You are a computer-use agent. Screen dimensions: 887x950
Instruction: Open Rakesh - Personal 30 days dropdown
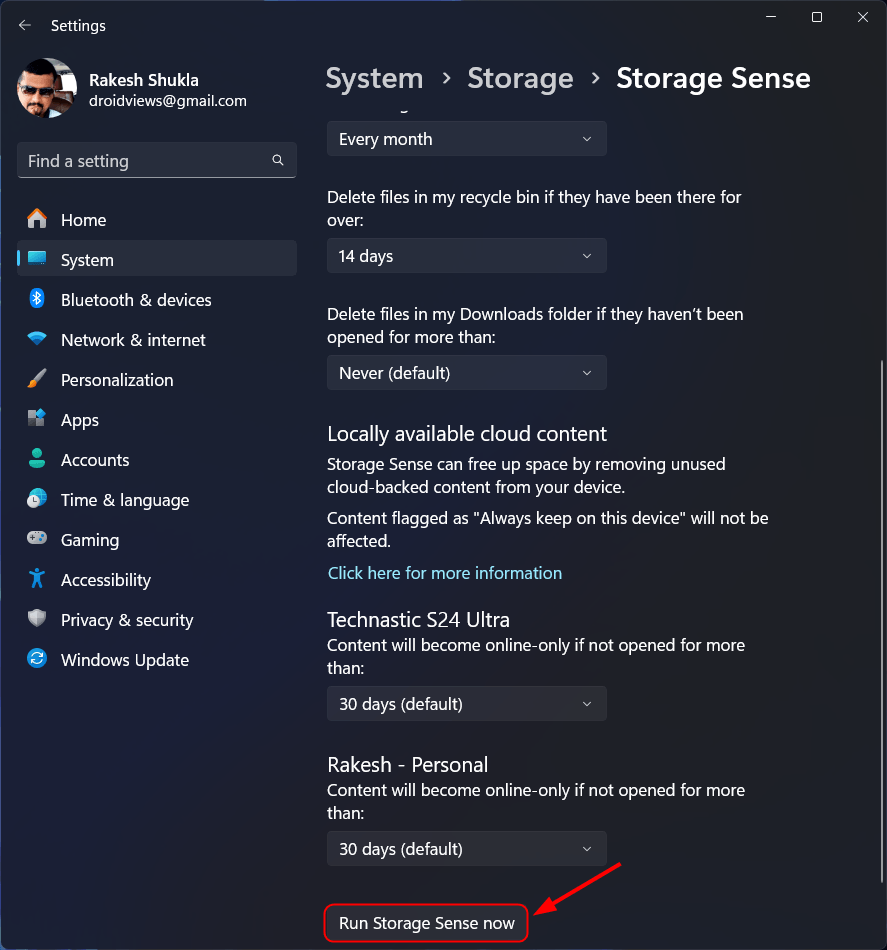point(466,849)
